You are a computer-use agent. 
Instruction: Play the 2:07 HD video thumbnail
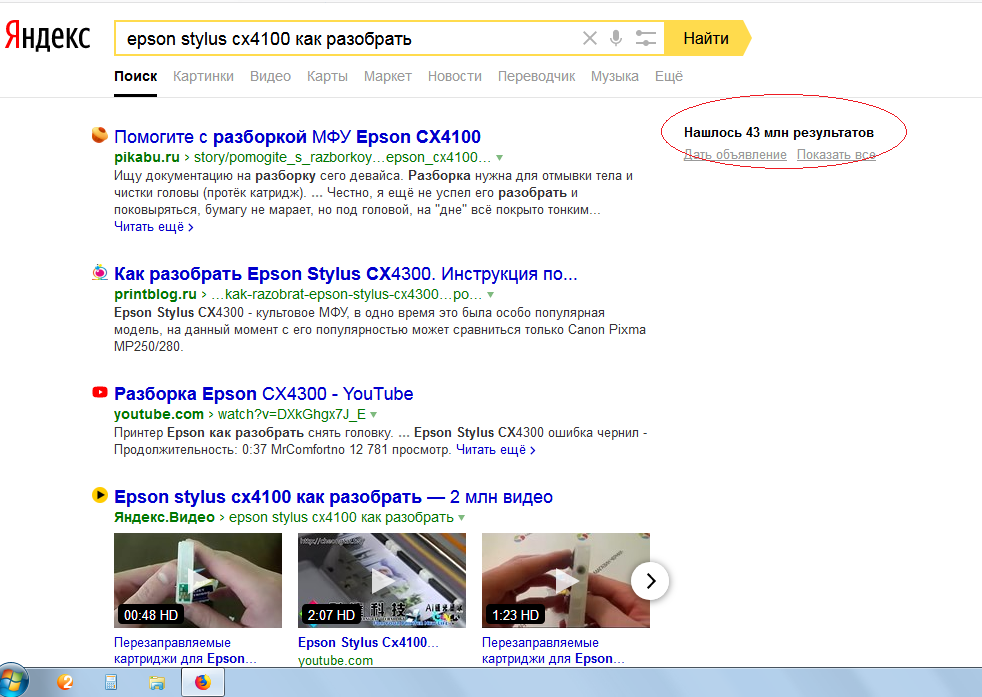[x=382, y=581]
